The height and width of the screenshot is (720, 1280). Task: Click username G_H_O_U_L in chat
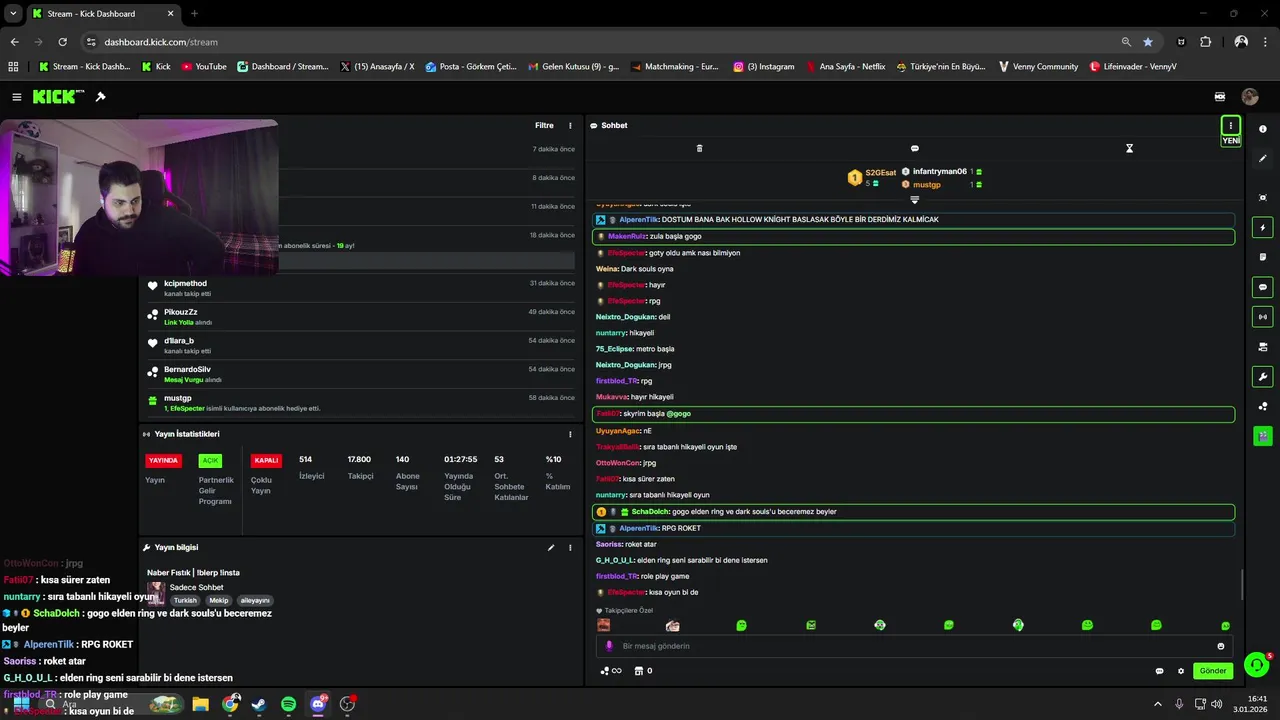tap(614, 560)
